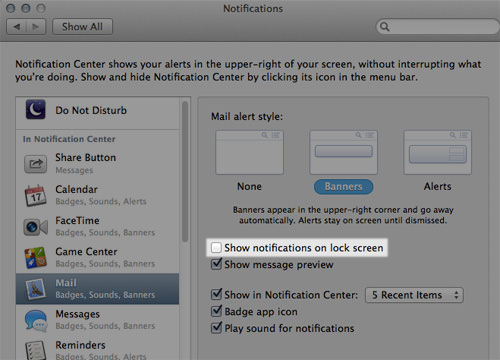Screen dimensions: 500x360
Task: Choose the Alerts style thumbnail
Action: (x=438, y=152)
